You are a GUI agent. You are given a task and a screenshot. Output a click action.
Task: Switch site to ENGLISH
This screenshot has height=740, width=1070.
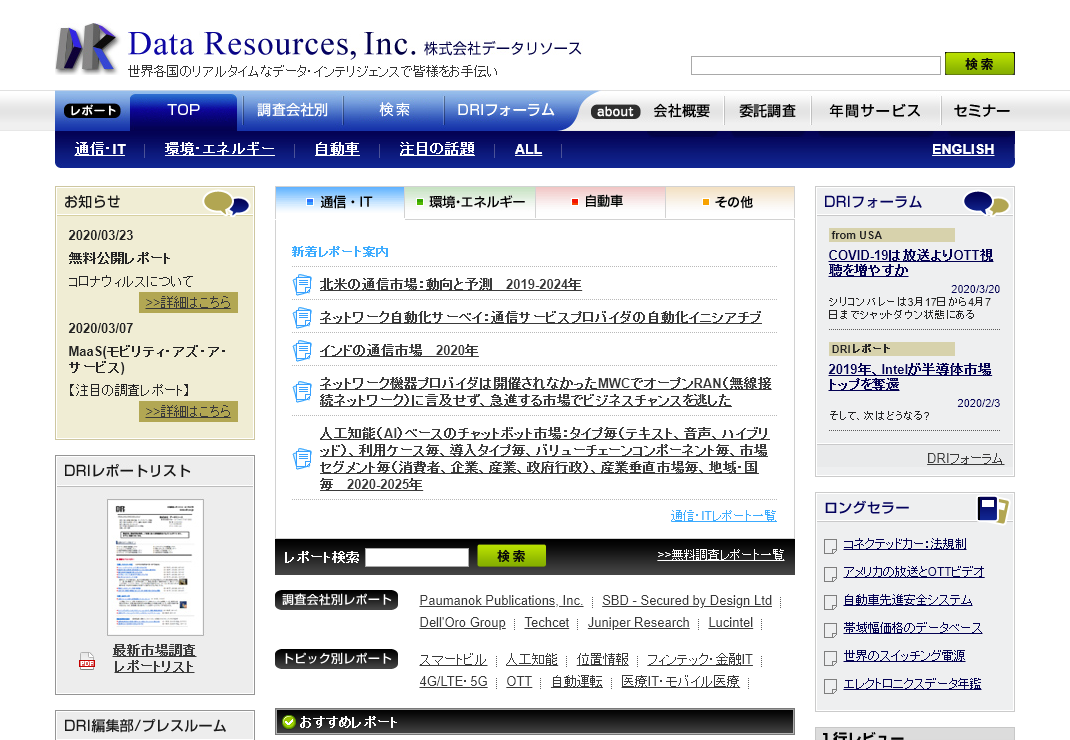tap(963, 150)
